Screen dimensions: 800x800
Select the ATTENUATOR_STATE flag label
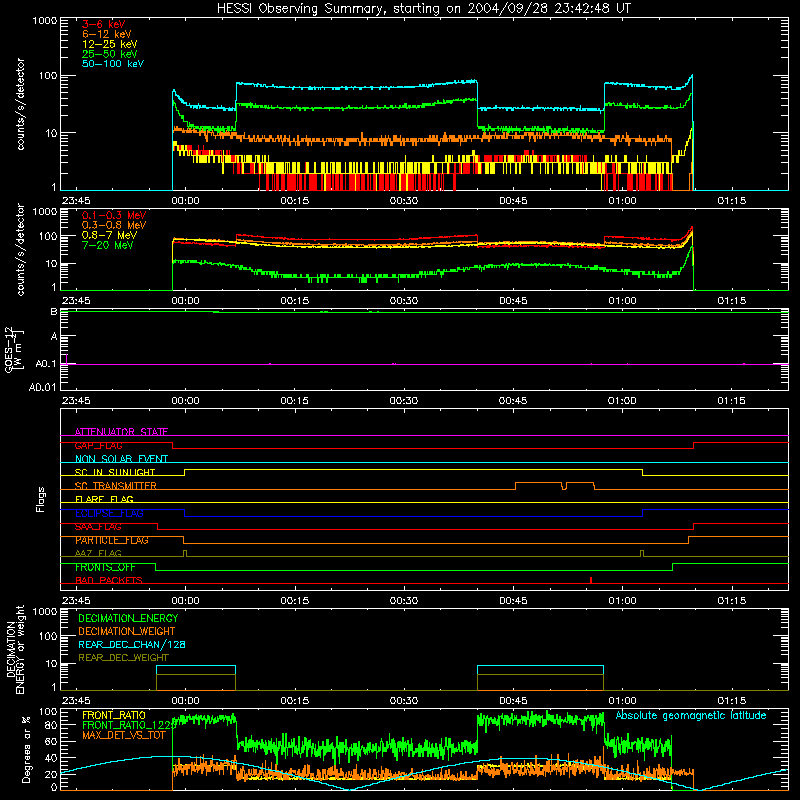coord(121,432)
